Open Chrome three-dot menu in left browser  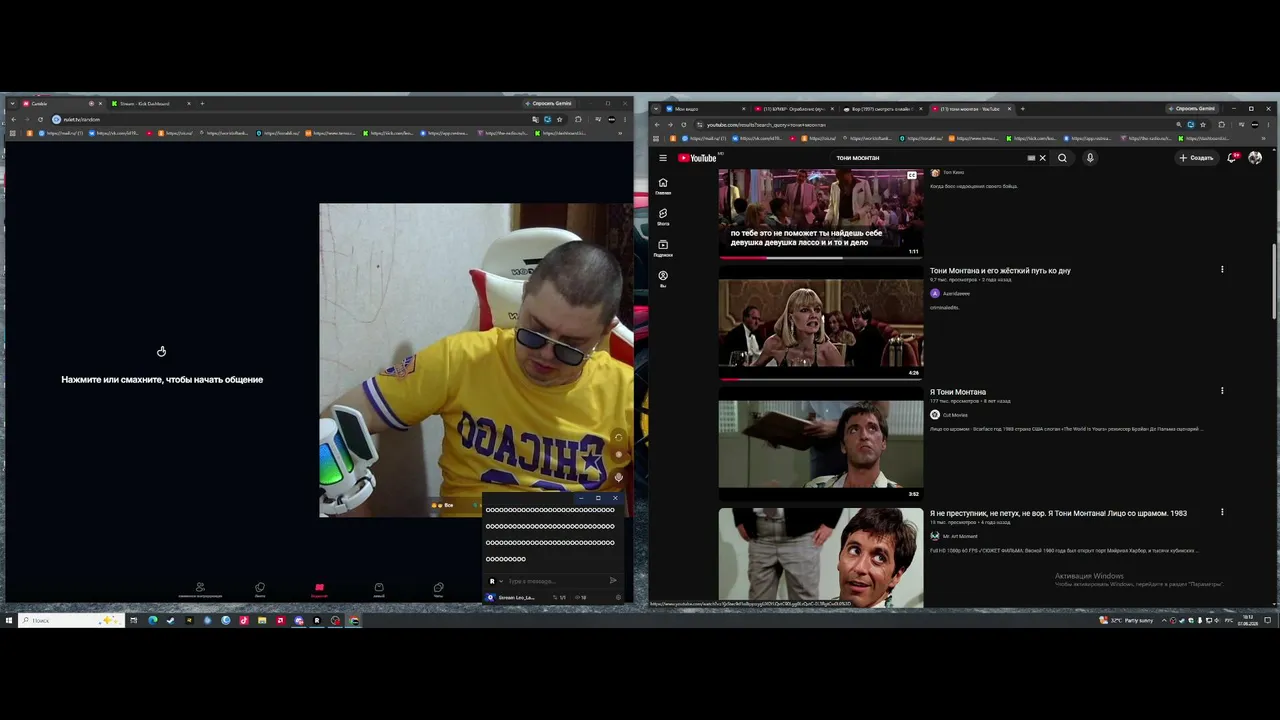click(x=625, y=119)
